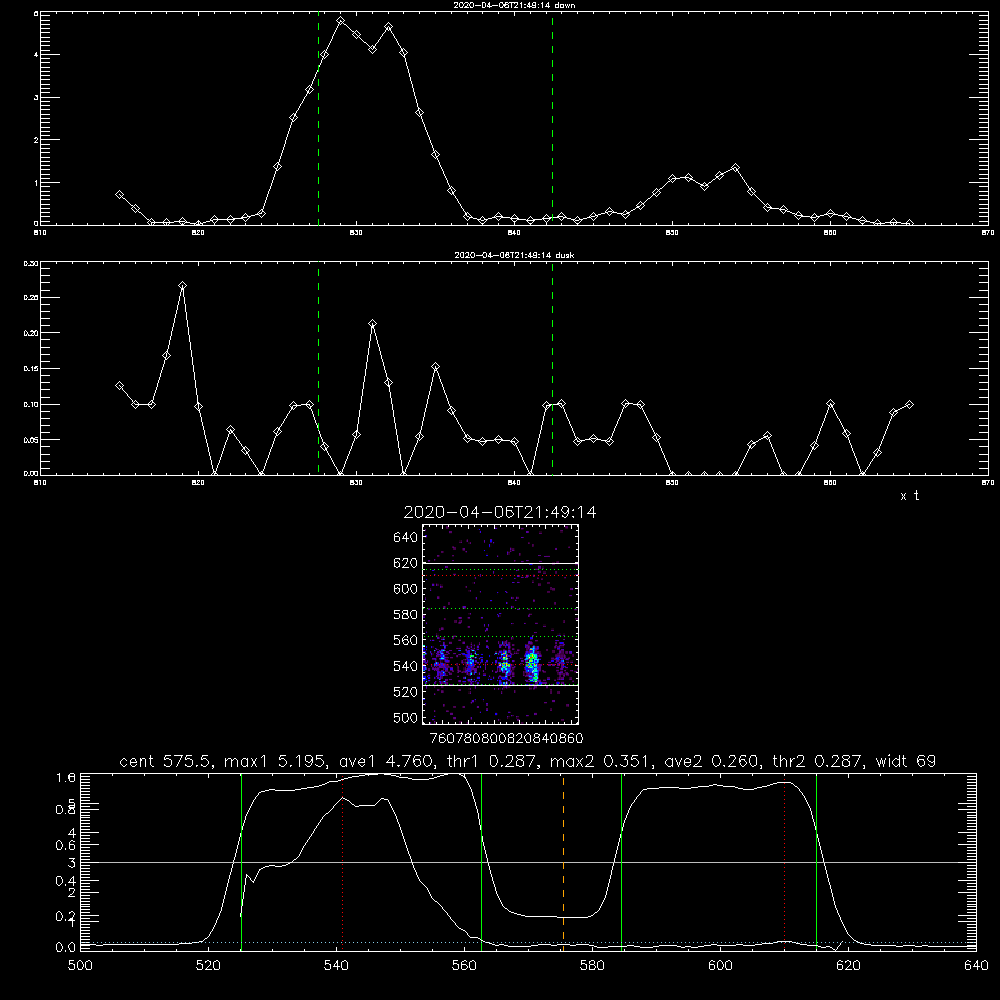Open the spectral heatmap image panel

coord(500,624)
